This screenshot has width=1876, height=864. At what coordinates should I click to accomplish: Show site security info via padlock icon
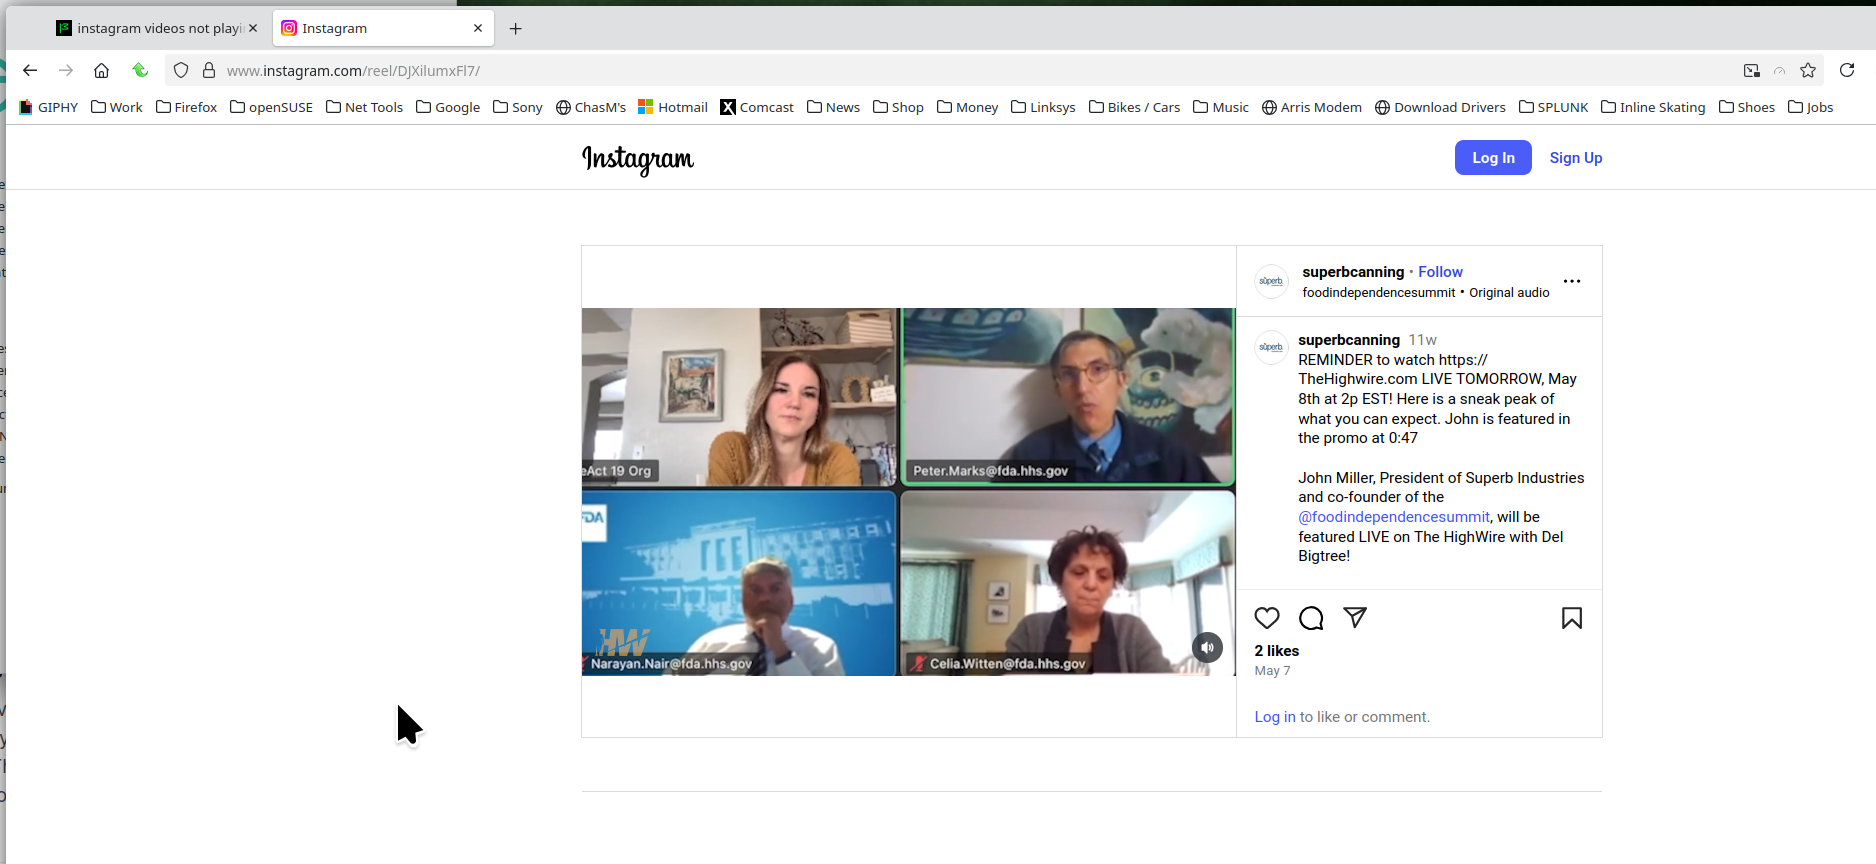[209, 70]
